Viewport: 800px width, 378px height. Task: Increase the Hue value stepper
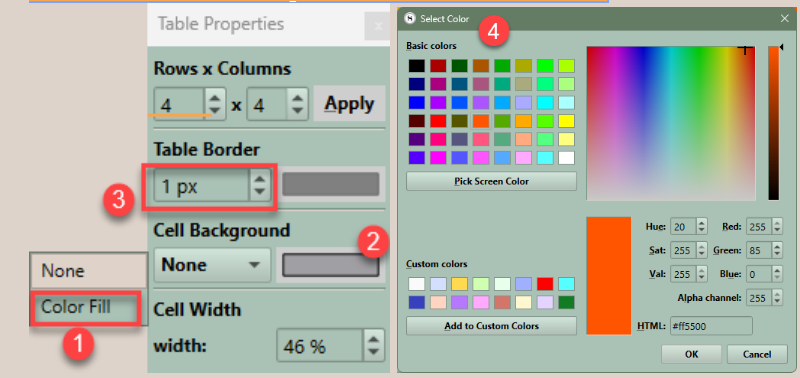[x=702, y=223]
